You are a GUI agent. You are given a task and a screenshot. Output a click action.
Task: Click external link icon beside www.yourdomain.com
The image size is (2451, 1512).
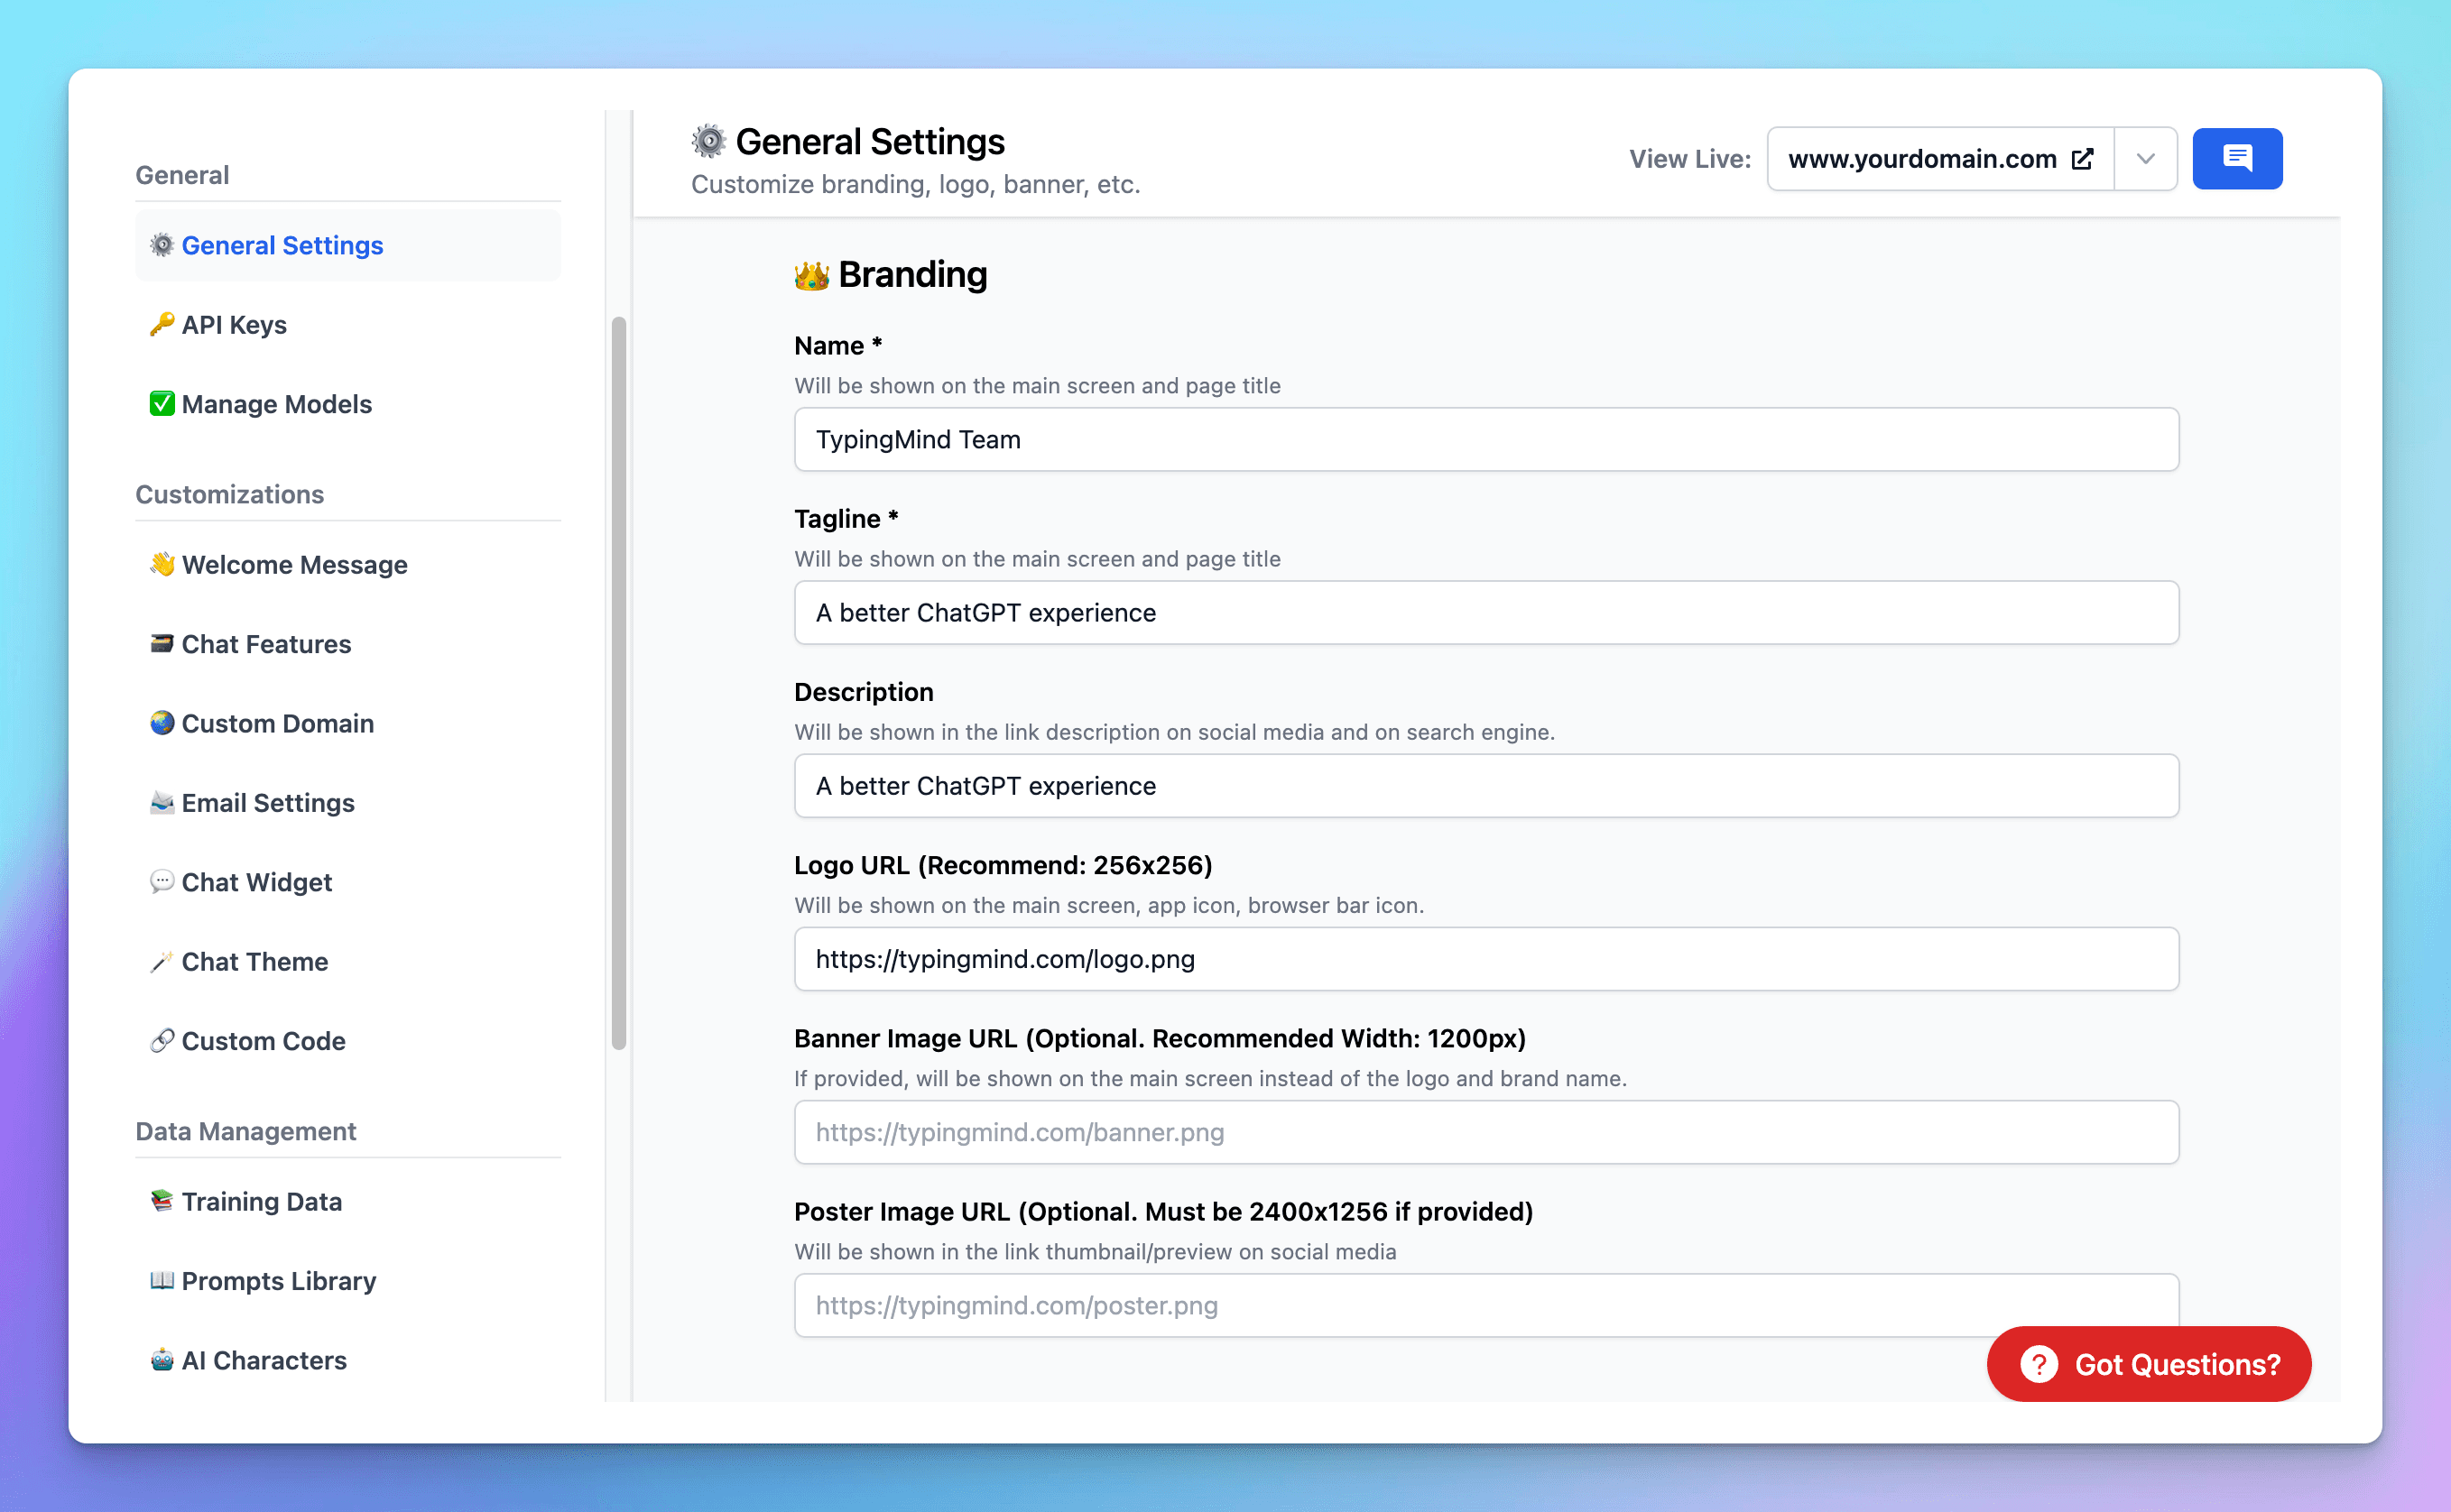pos(2082,159)
